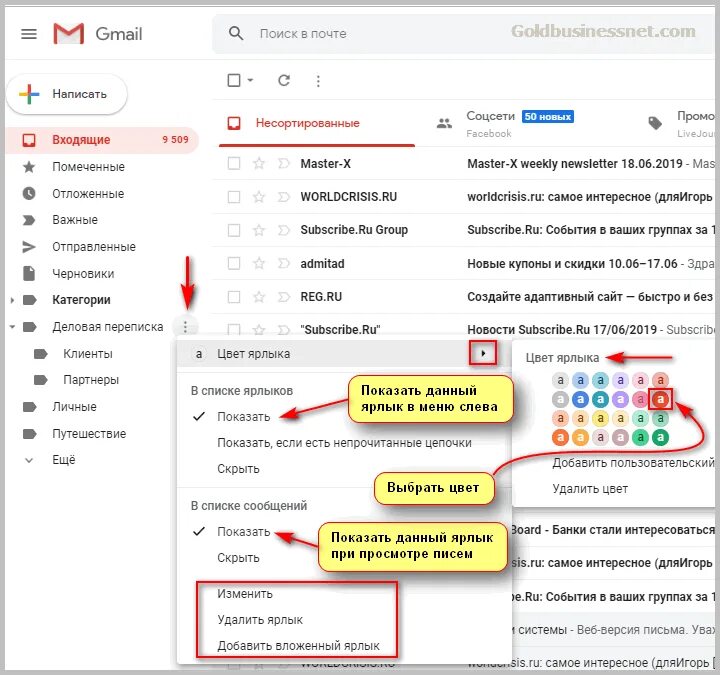Check the REG.RU email checkbox
Image resolution: width=720 pixels, height=675 pixels.
click(x=234, y=297)
